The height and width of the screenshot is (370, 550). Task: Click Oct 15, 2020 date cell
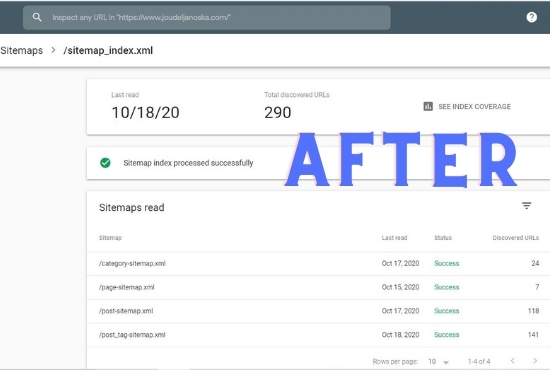click(x=400, y=287)
